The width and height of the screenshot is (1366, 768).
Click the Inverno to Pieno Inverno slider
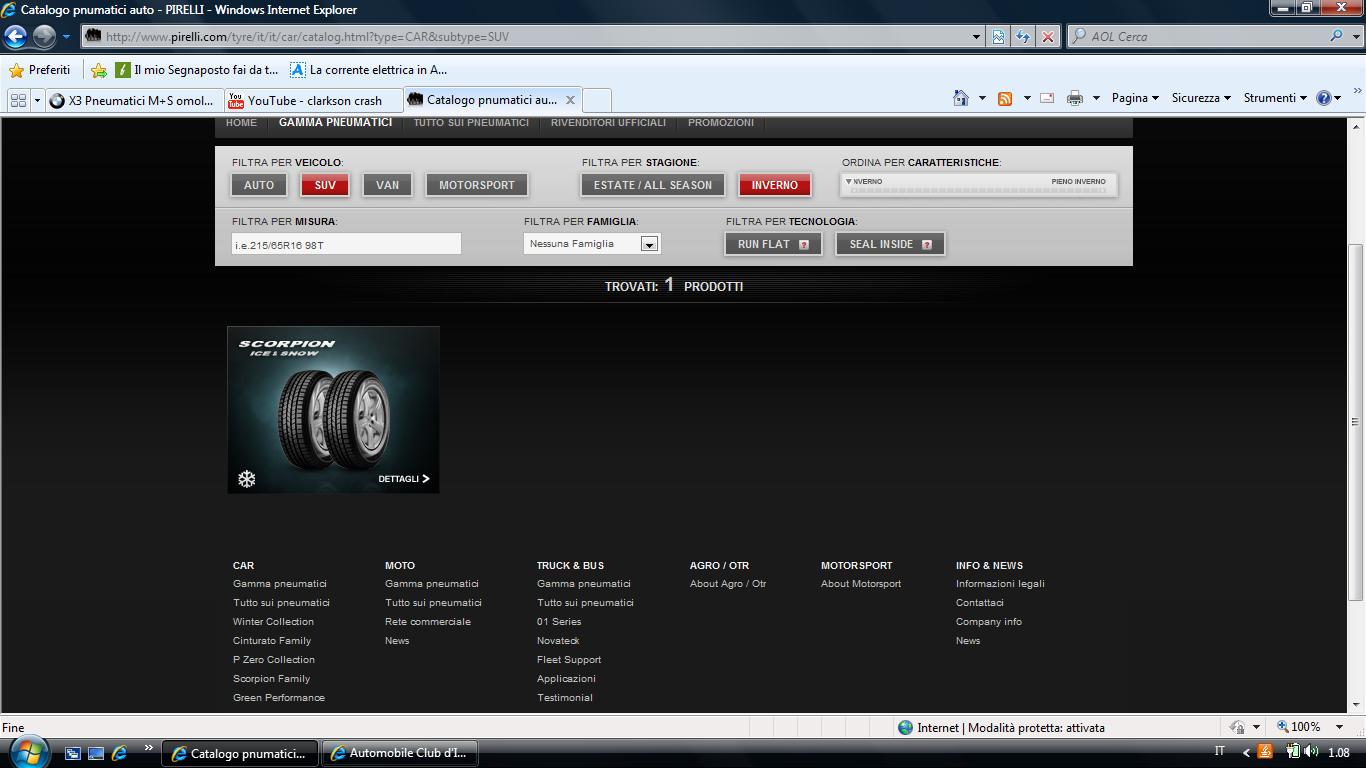point(978,185)
